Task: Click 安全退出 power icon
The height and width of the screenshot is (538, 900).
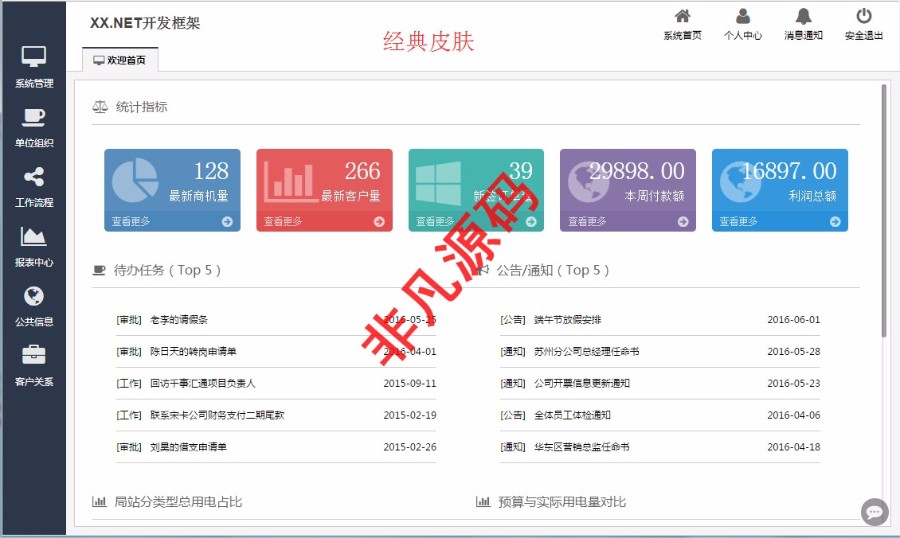Action: [x=864, y=16]
